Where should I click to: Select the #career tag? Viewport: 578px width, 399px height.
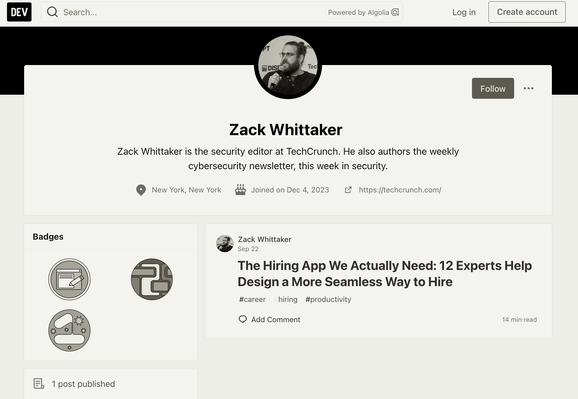[252, 299]
